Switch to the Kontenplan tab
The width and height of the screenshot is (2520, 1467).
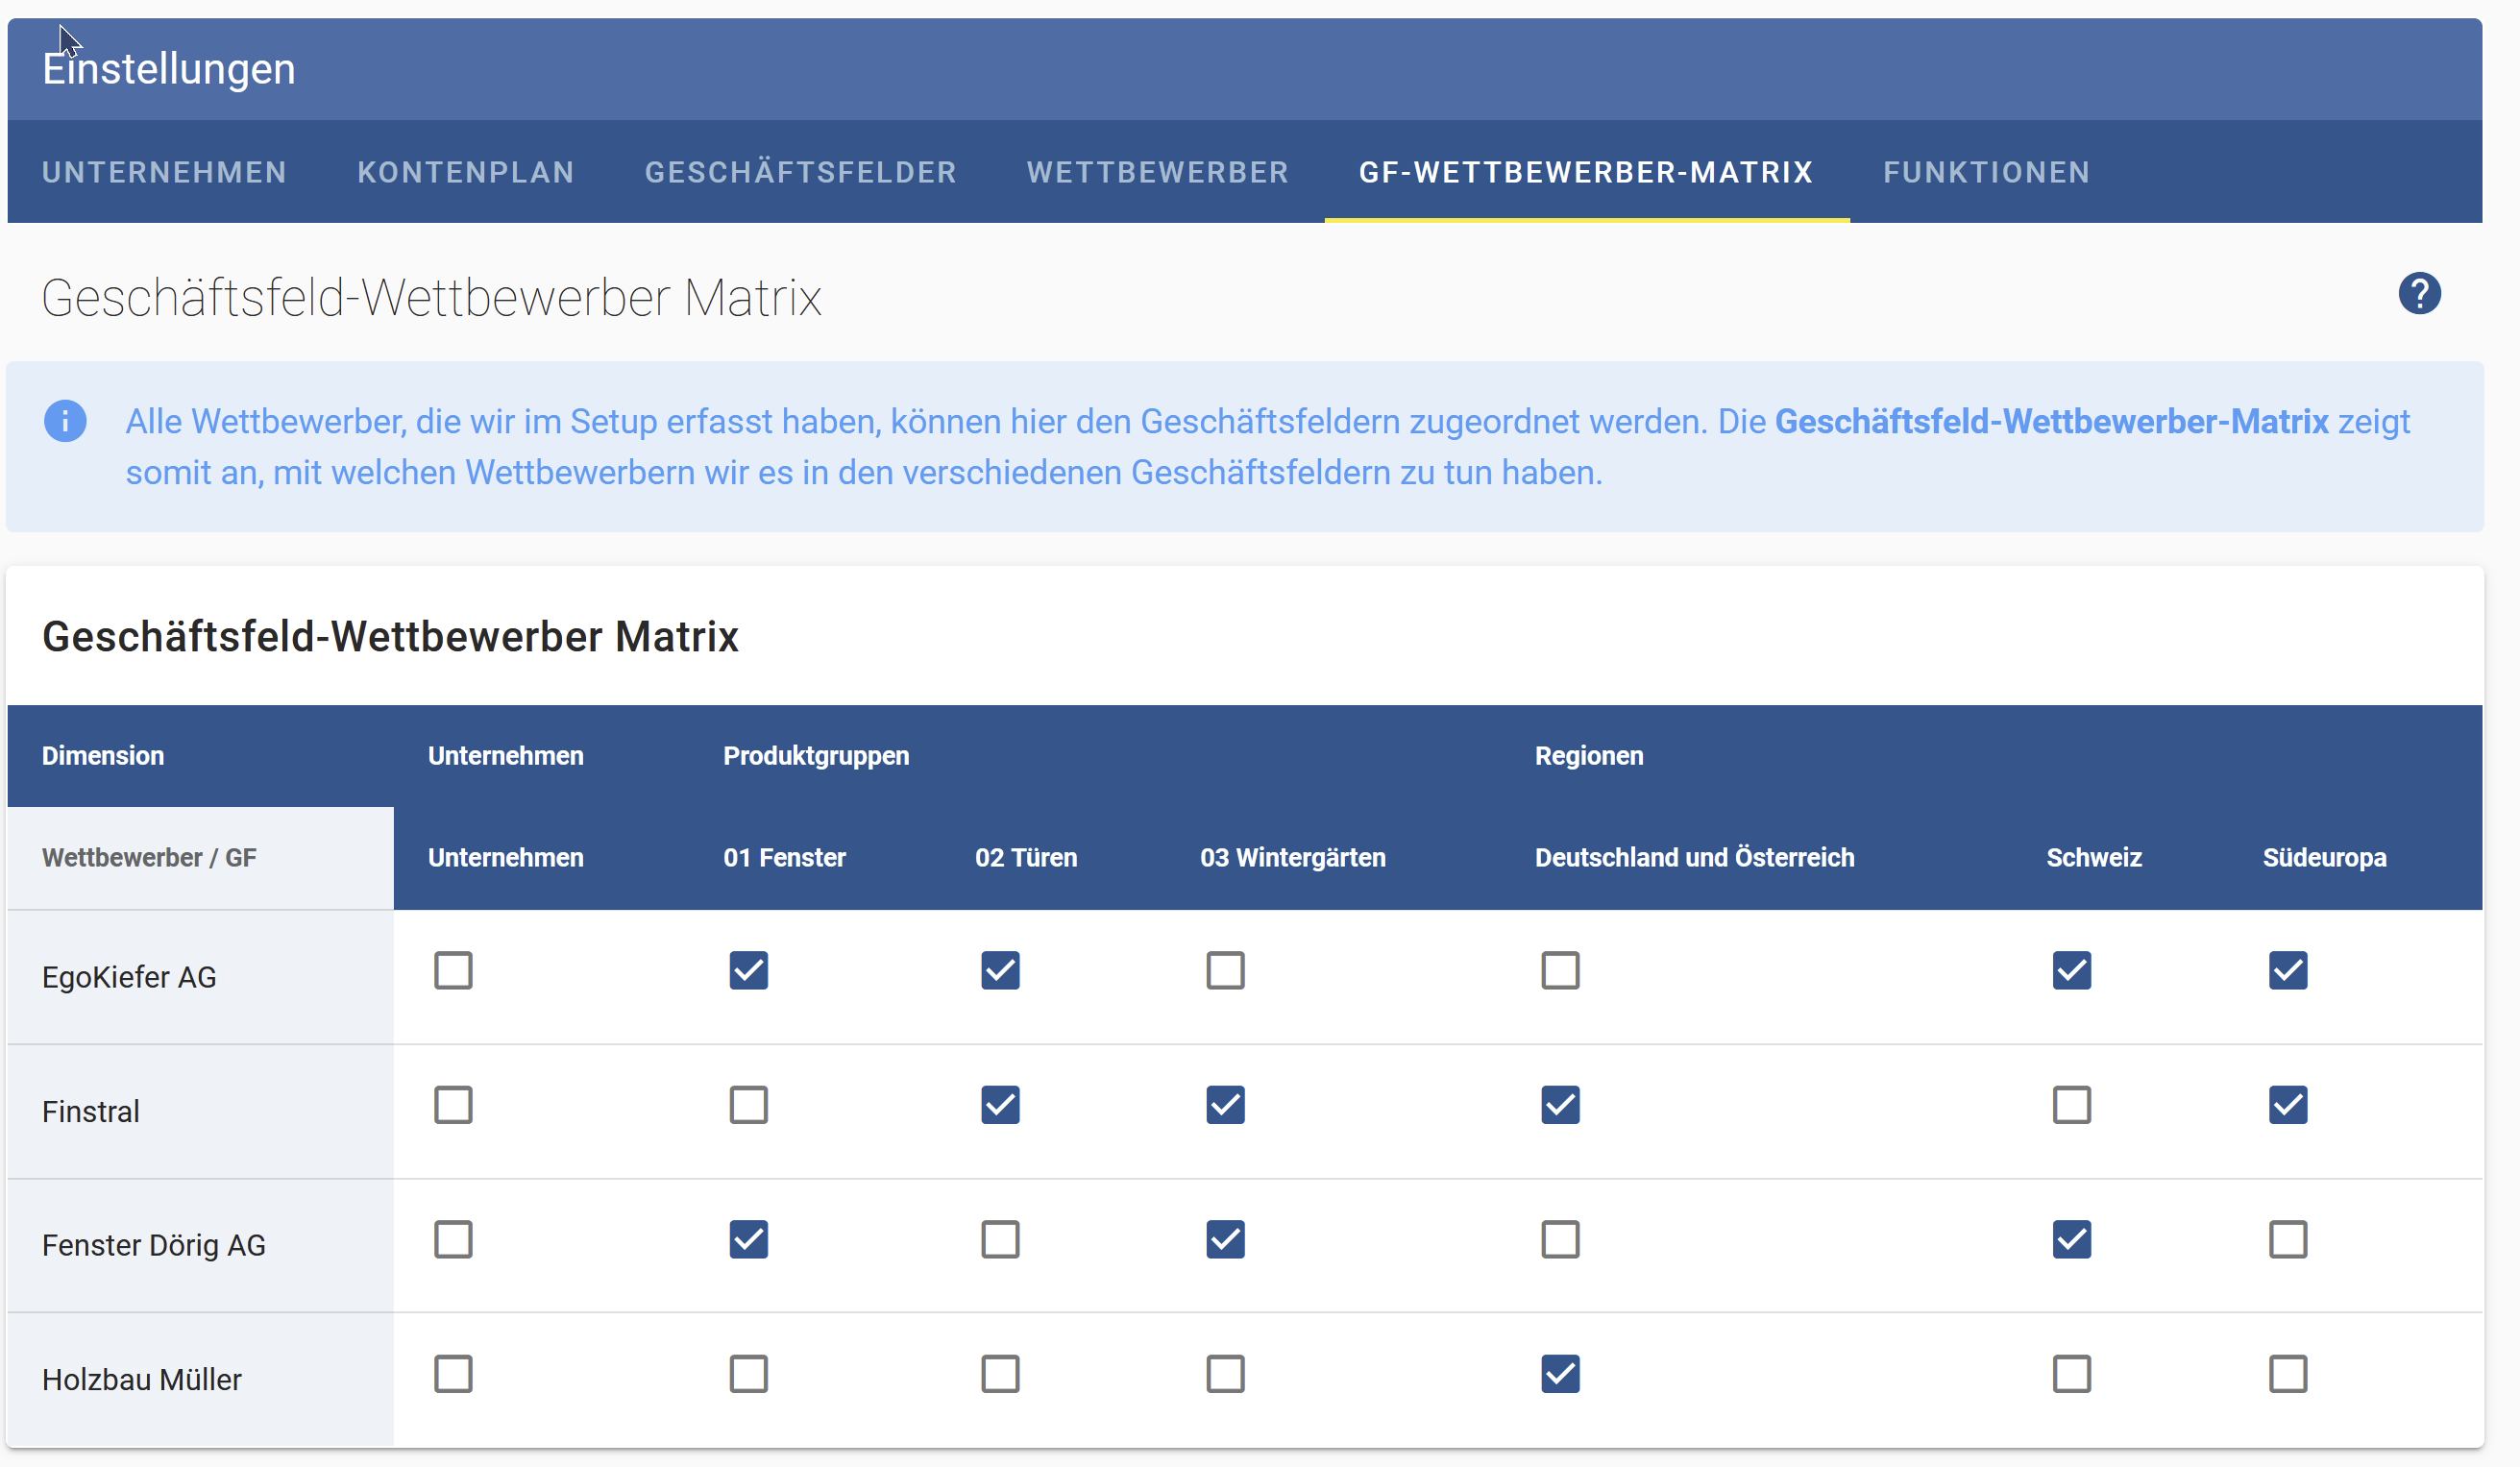point(465,172)
